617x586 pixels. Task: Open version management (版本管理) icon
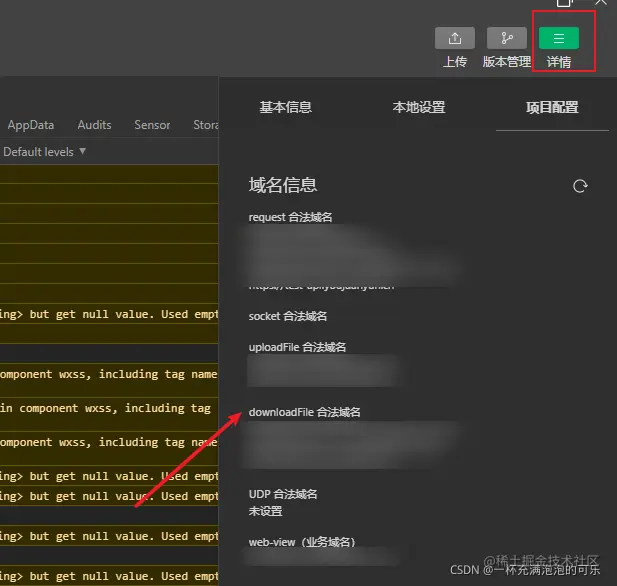[x=506, y=38]
